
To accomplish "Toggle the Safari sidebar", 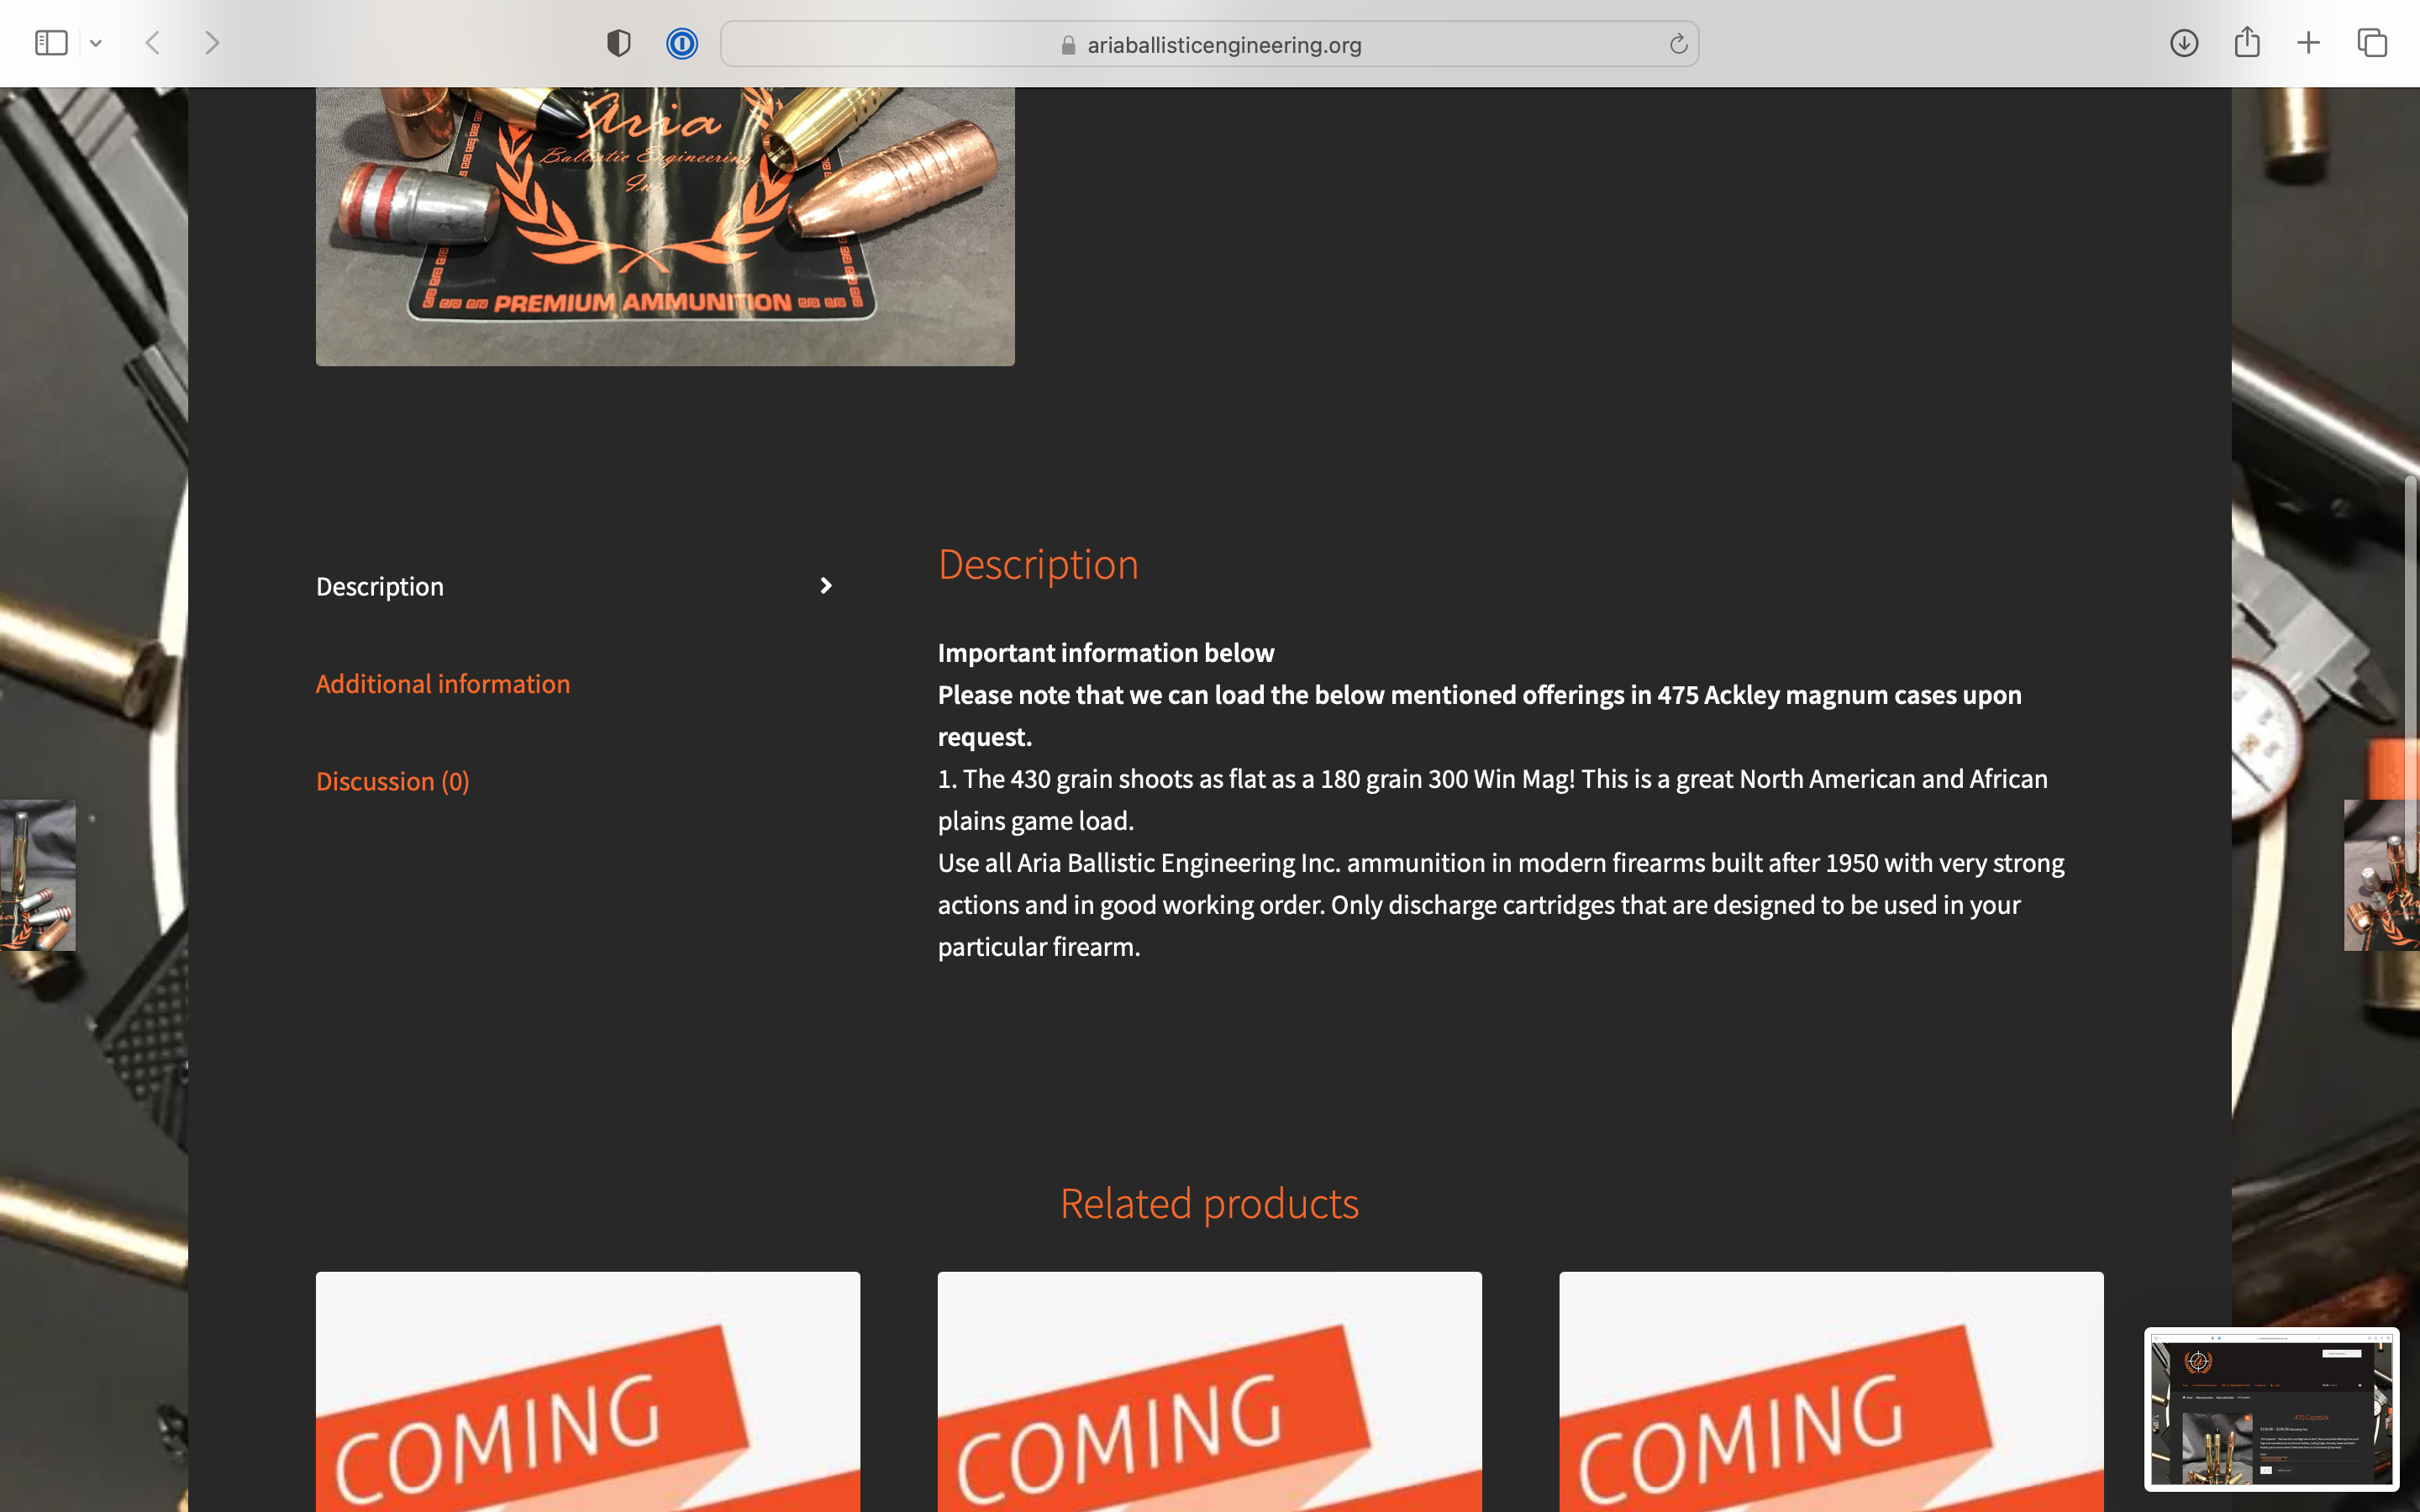I will (51, 43).
